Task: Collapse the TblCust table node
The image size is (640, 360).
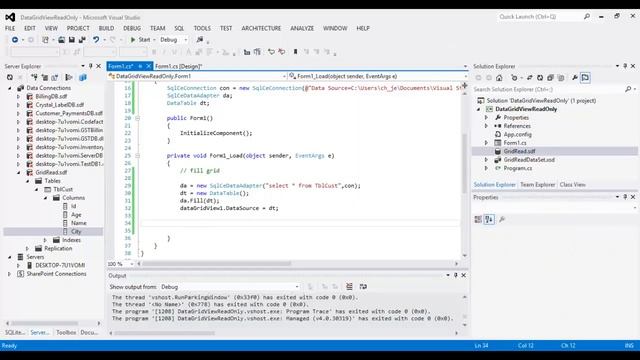Action: point(37,189)
